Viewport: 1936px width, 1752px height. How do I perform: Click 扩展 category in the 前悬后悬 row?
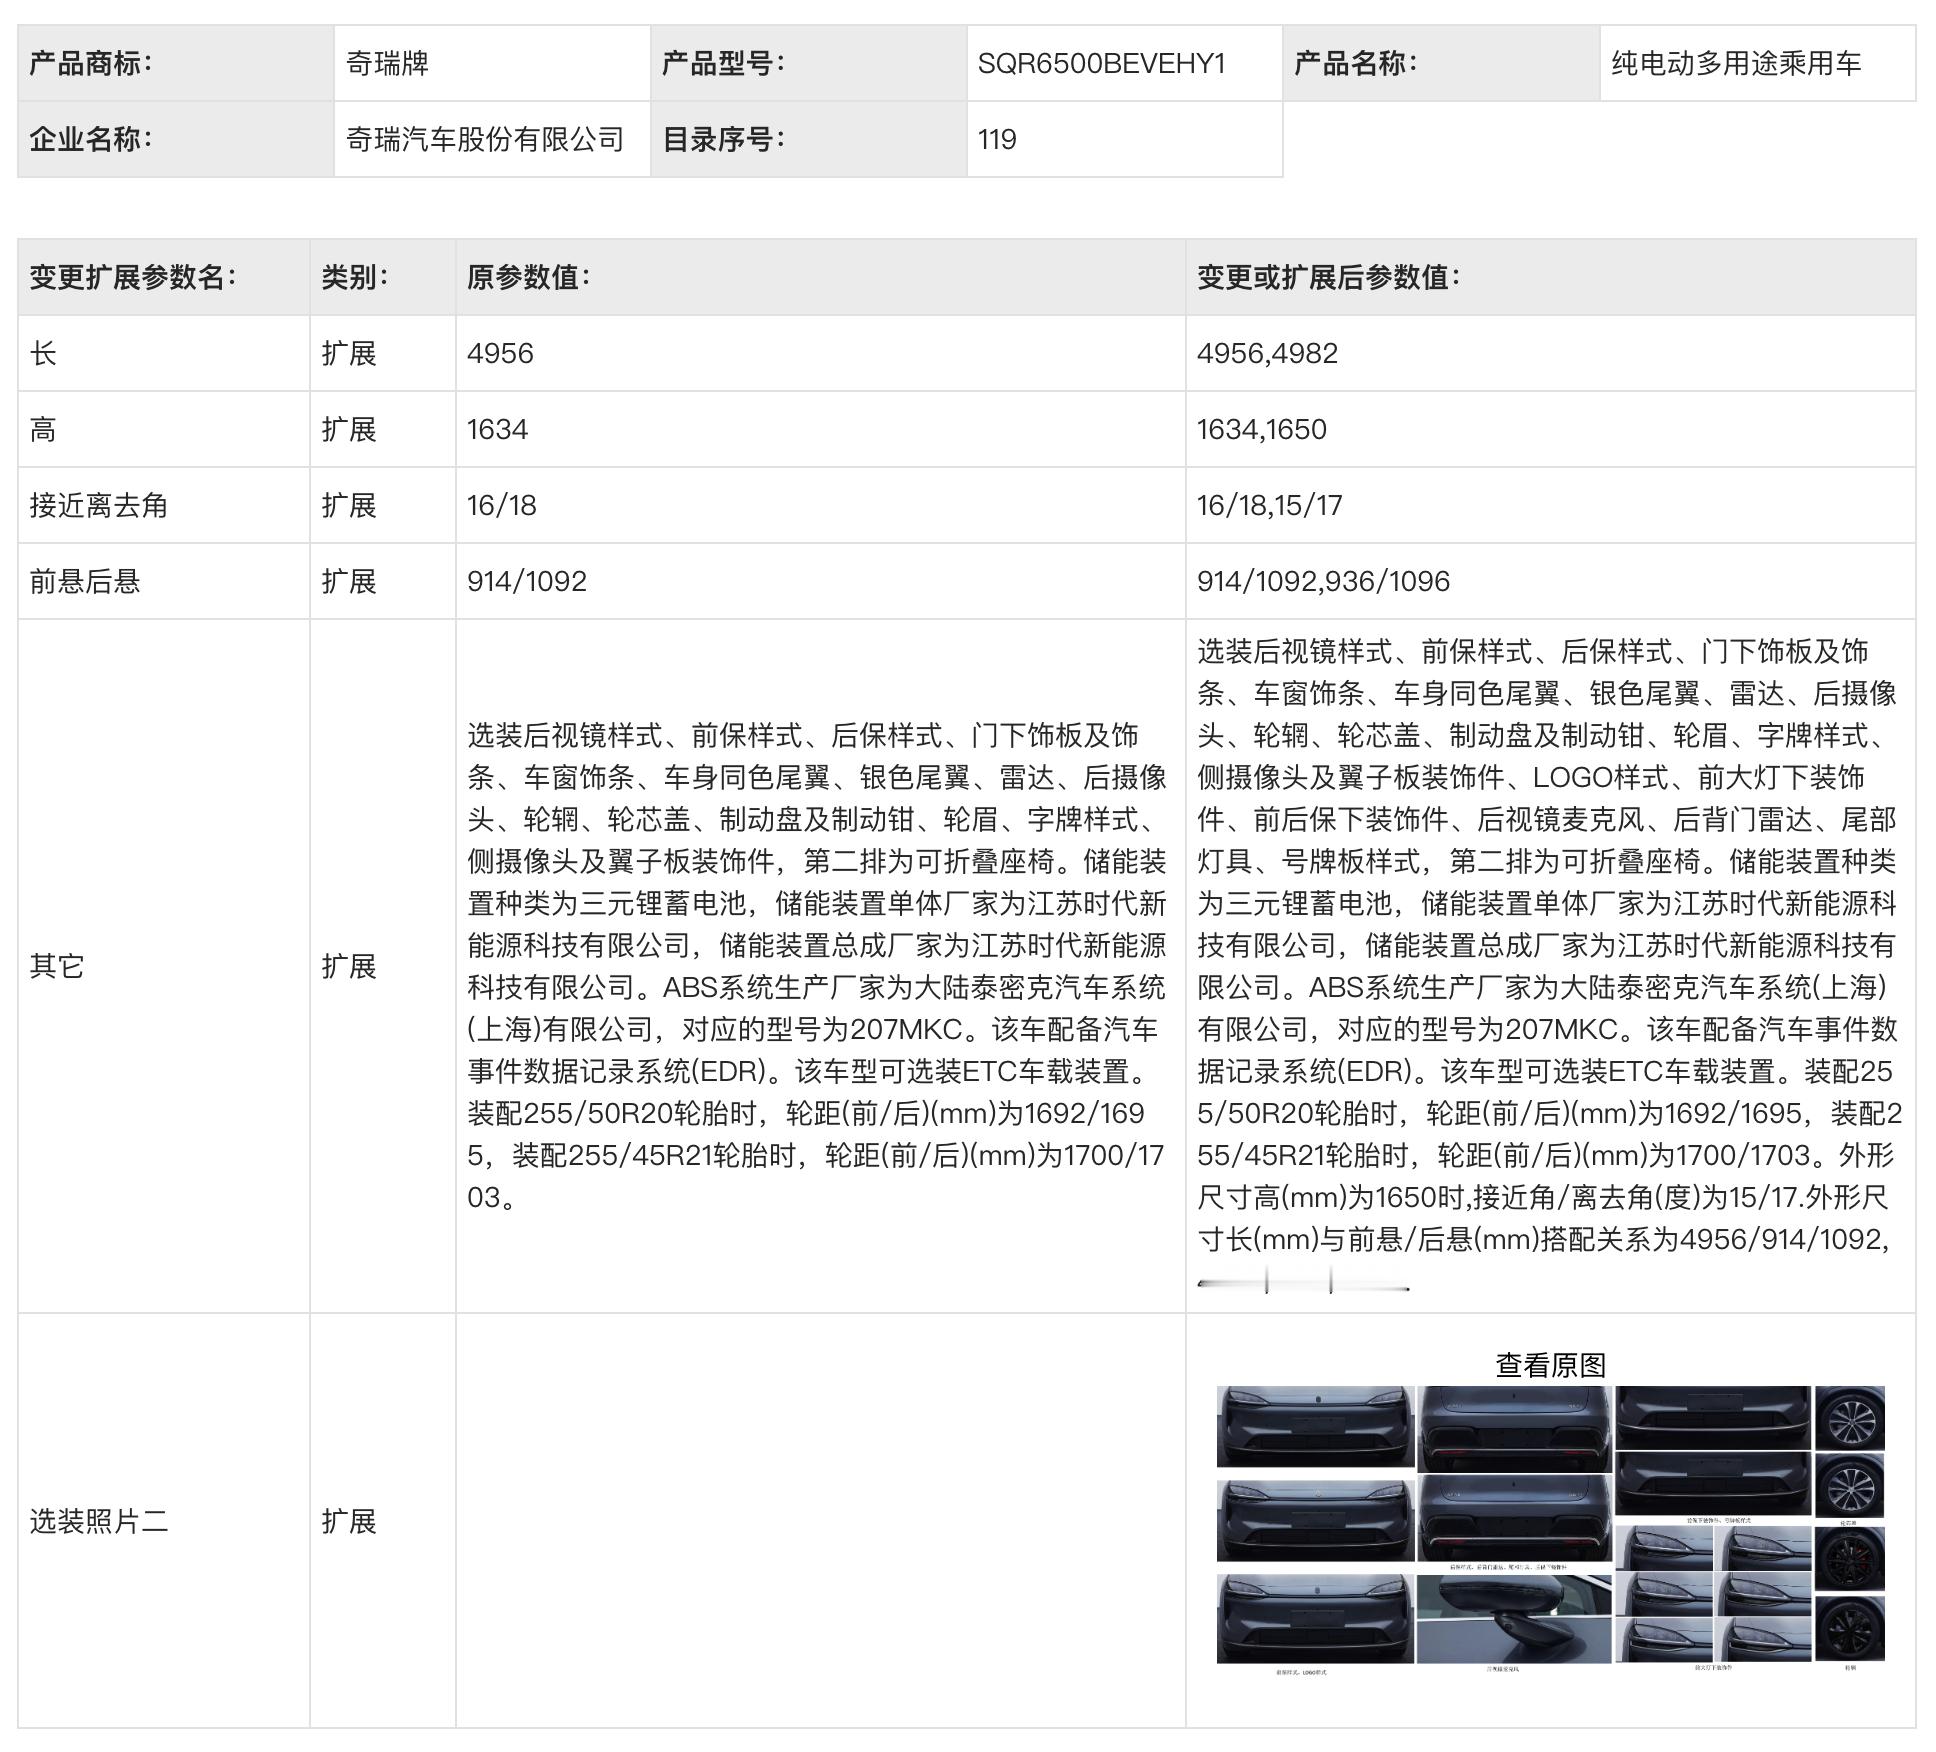point(349,581)
